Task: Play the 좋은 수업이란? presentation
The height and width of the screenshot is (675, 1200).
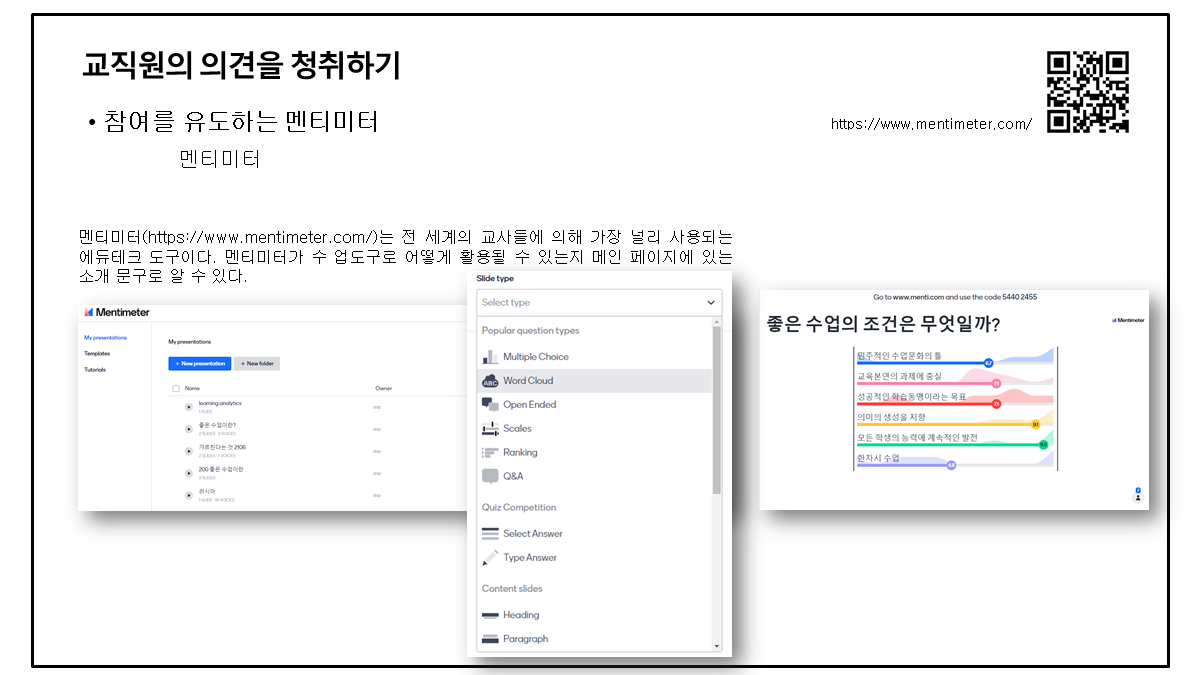Action: (x=189, y=428)
